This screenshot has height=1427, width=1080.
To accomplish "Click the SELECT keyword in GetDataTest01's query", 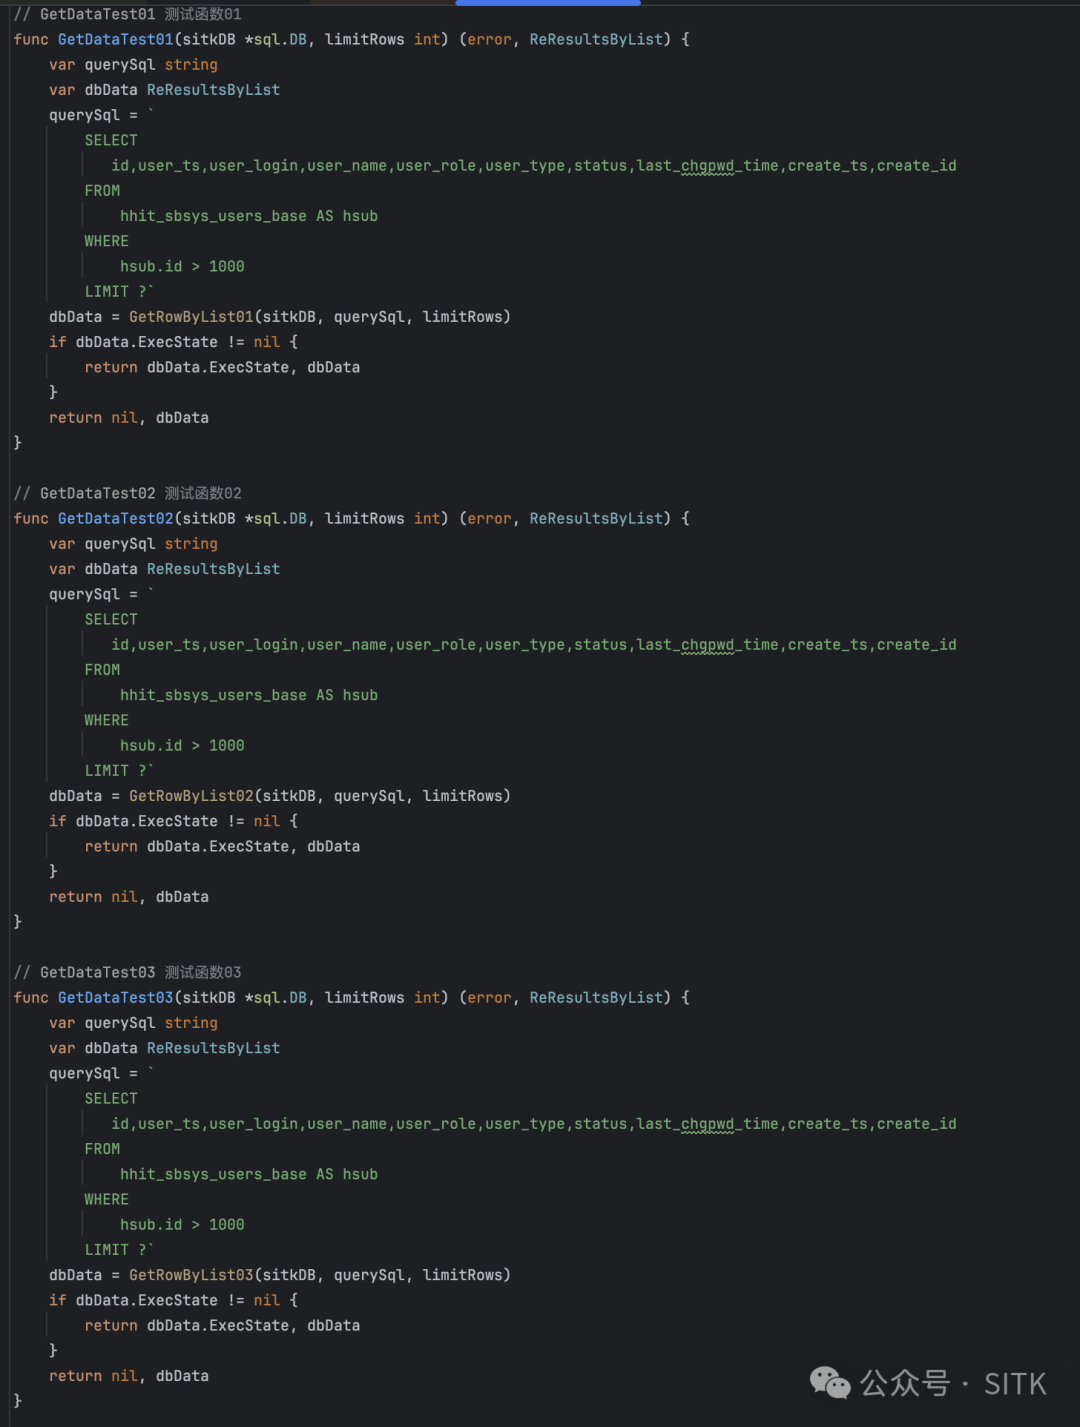I will click(111, 141).
